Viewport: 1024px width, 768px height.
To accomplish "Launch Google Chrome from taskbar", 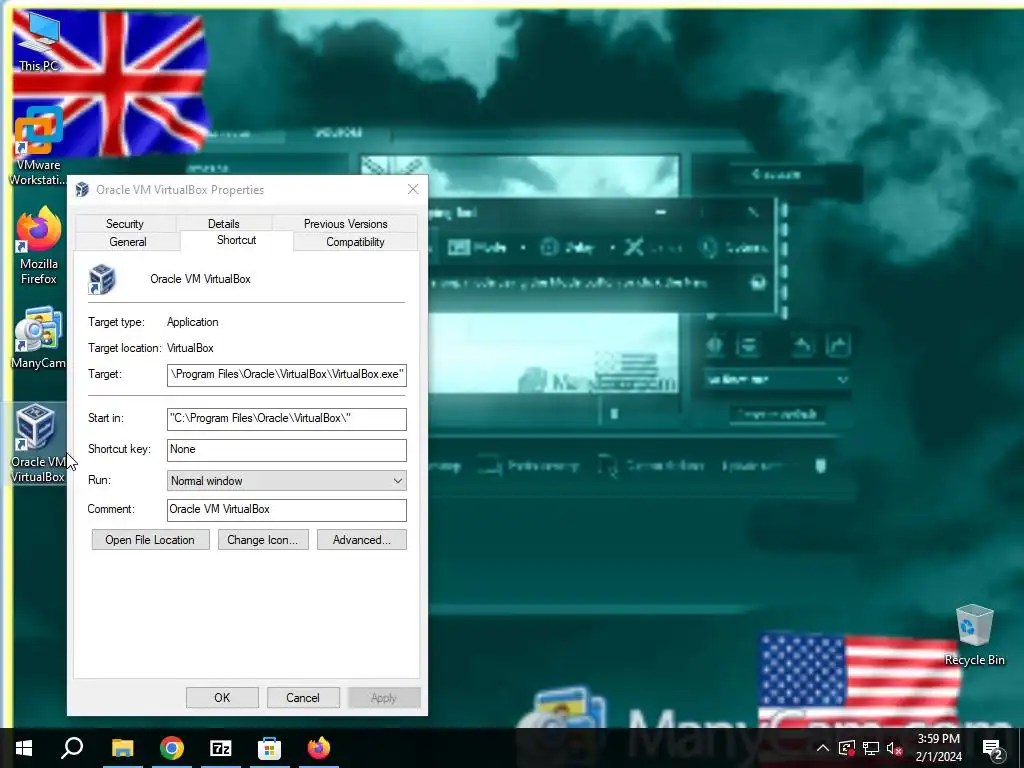I will click(172, 748).
